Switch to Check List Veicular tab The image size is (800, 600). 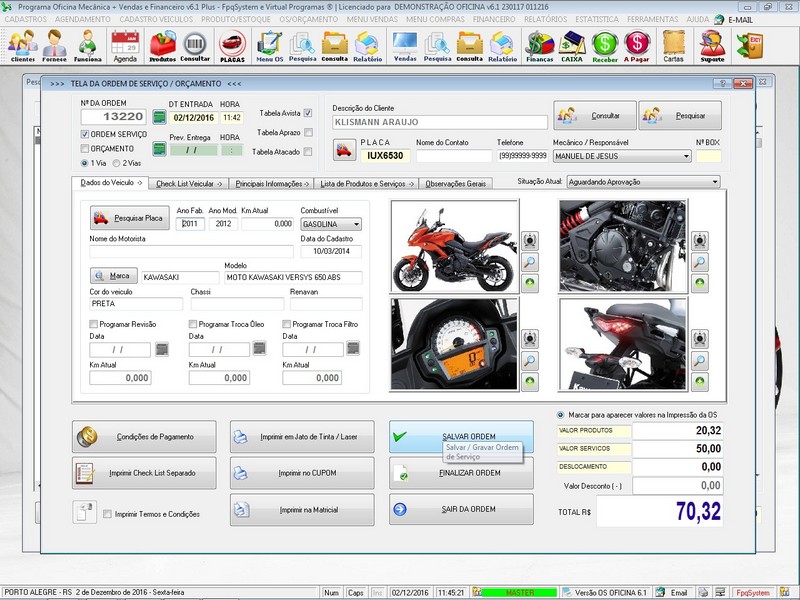(190, 183)
